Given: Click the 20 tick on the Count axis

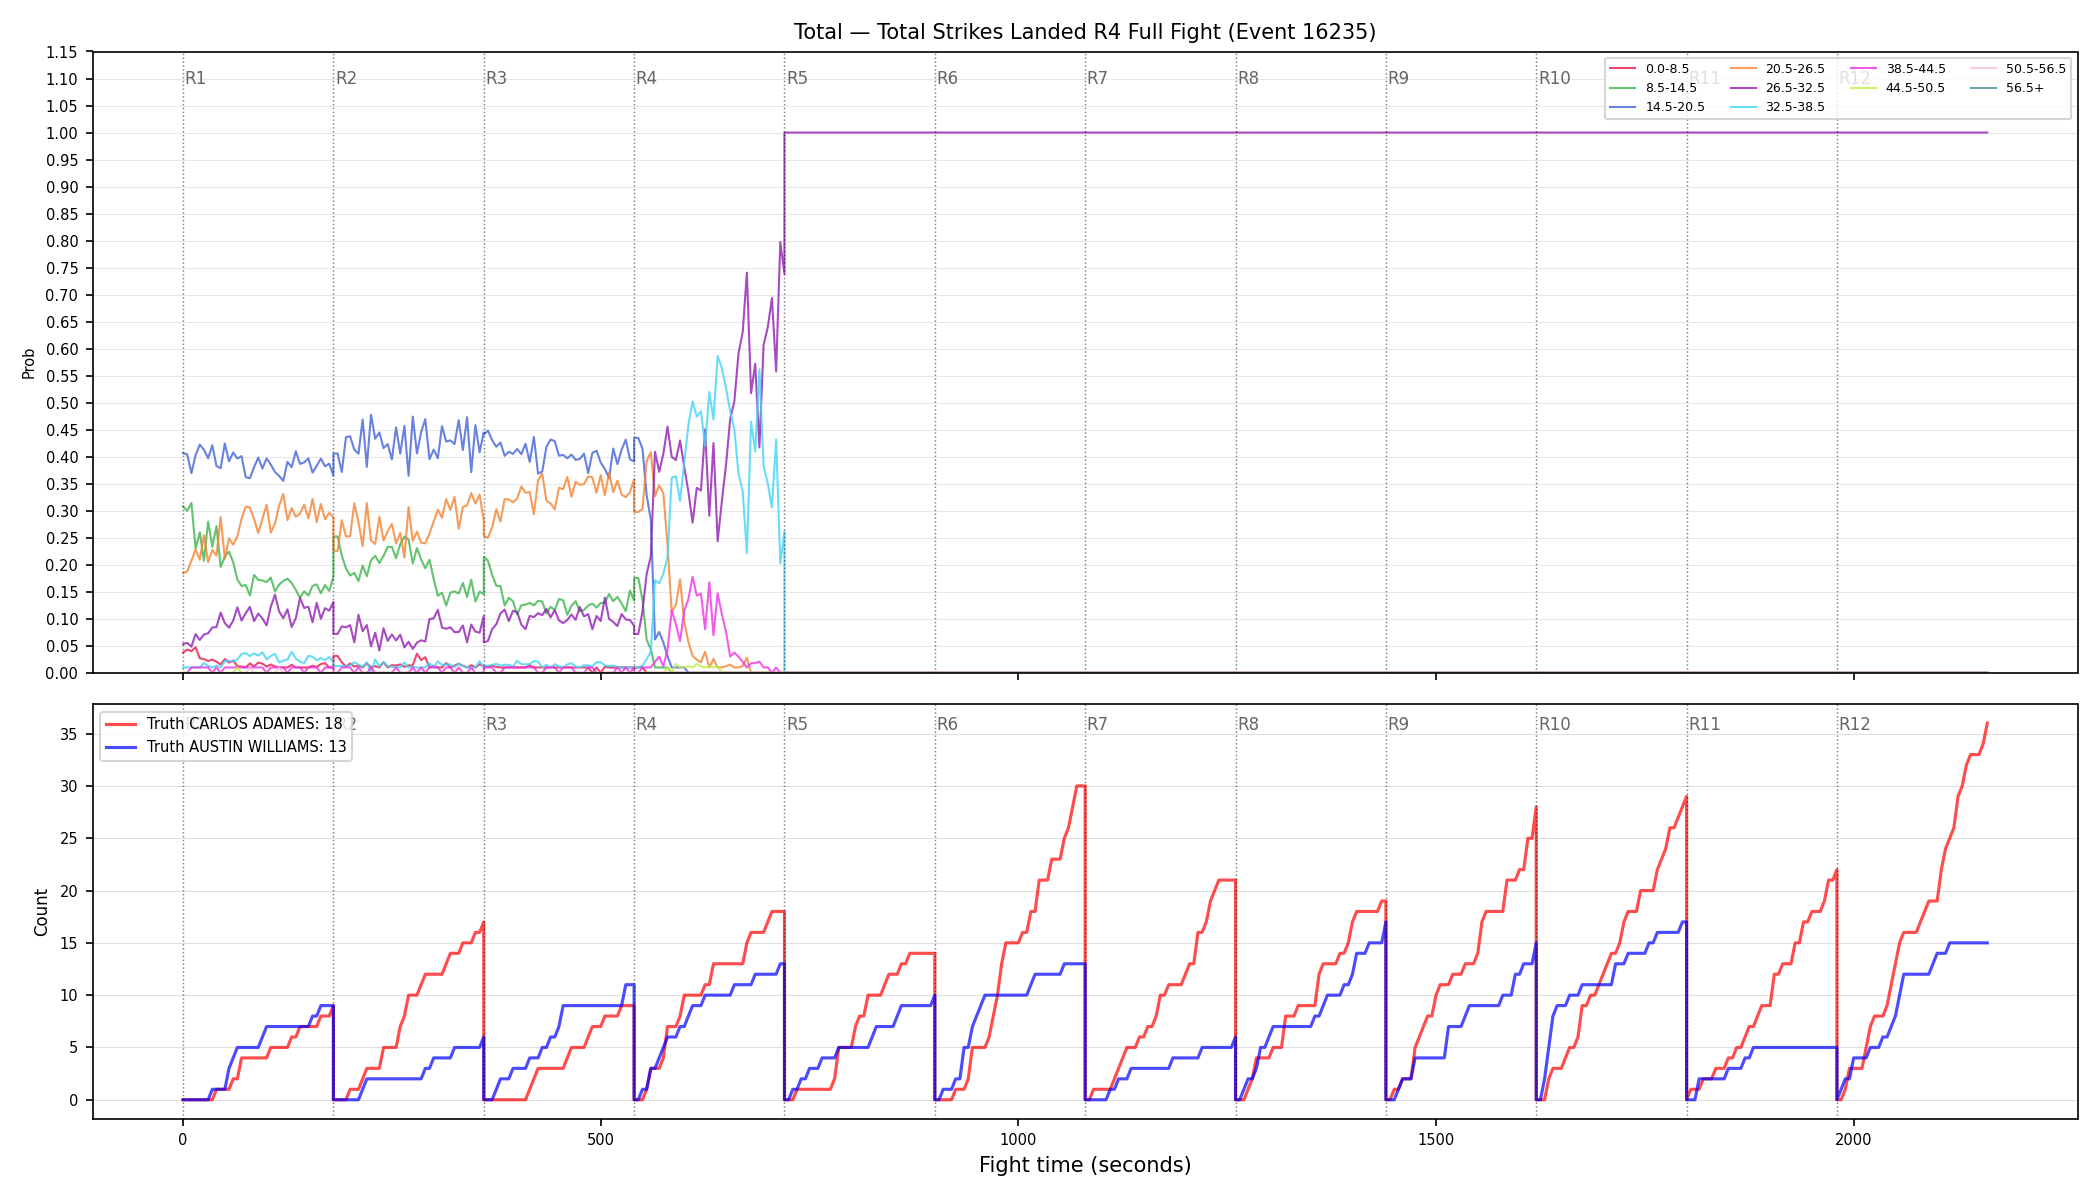Looking at the screenshot, I should (69, 891).
